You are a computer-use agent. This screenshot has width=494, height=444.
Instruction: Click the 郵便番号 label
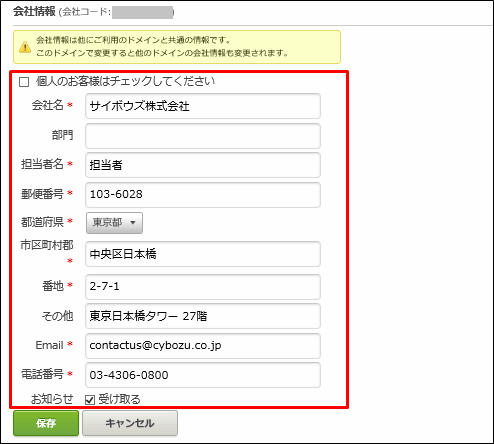42,194
